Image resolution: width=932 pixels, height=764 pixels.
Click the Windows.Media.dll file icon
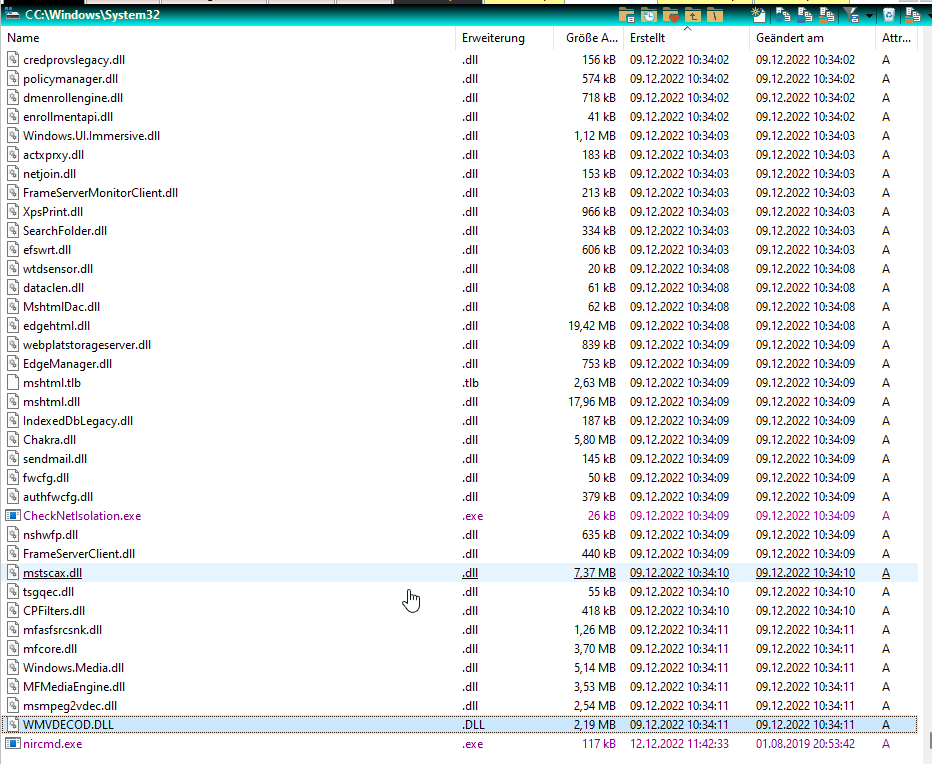(x=12, y=668)
